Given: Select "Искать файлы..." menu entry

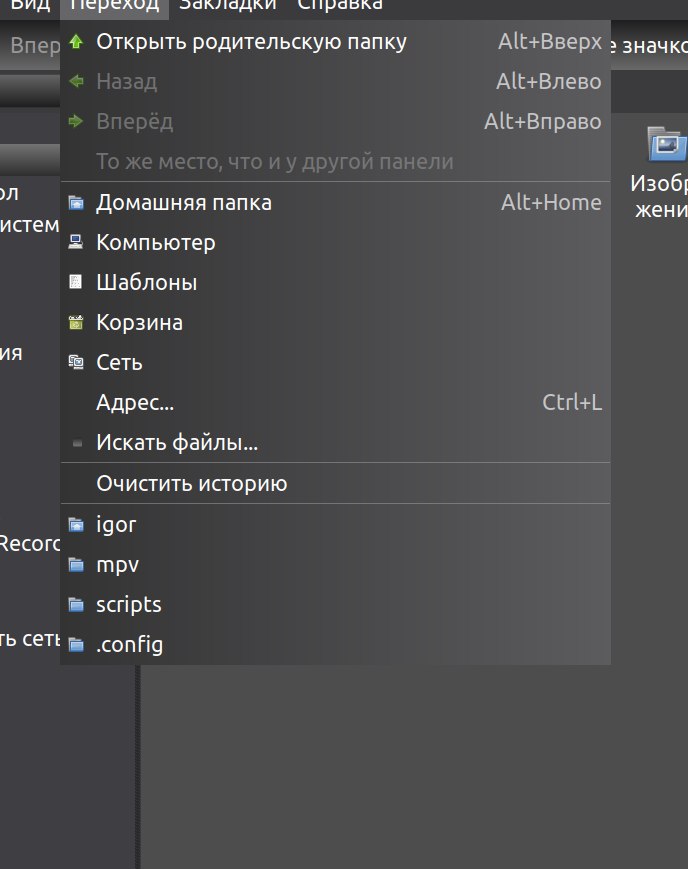Looking at the screenshot, I should tap(177, 443).
